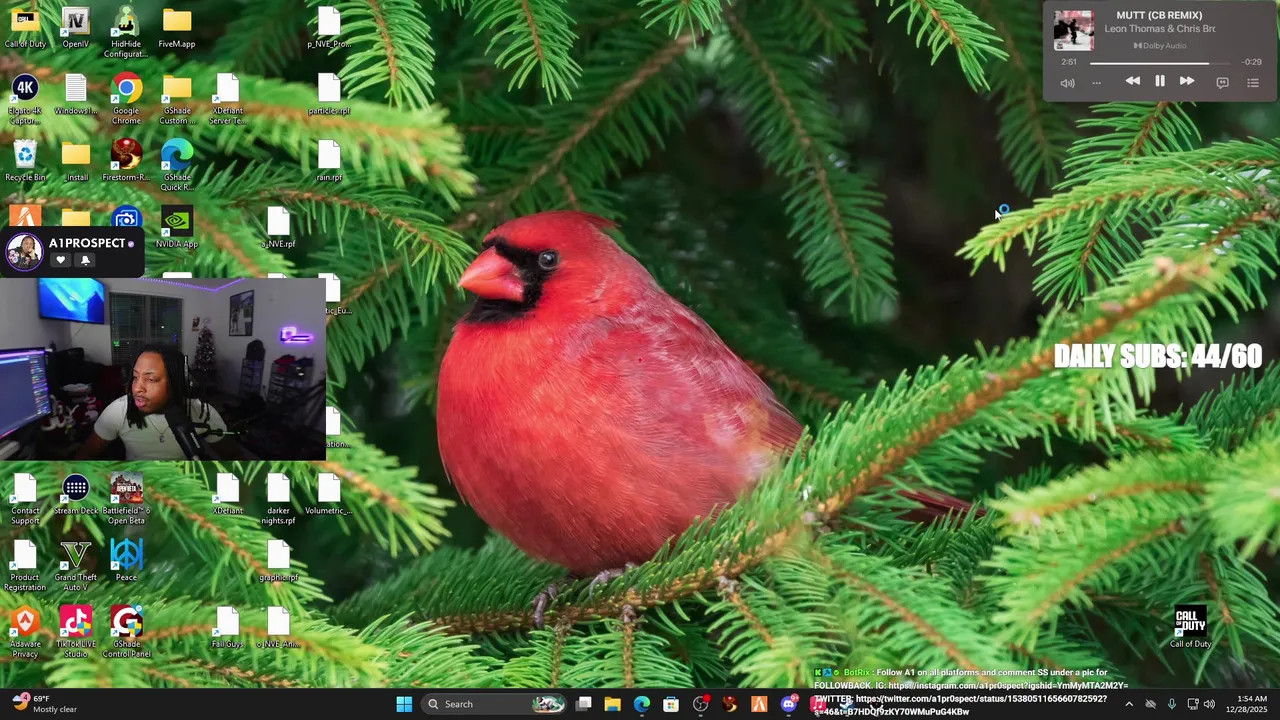Open GShade Control Panel shortcut

[x=126, y=632]
